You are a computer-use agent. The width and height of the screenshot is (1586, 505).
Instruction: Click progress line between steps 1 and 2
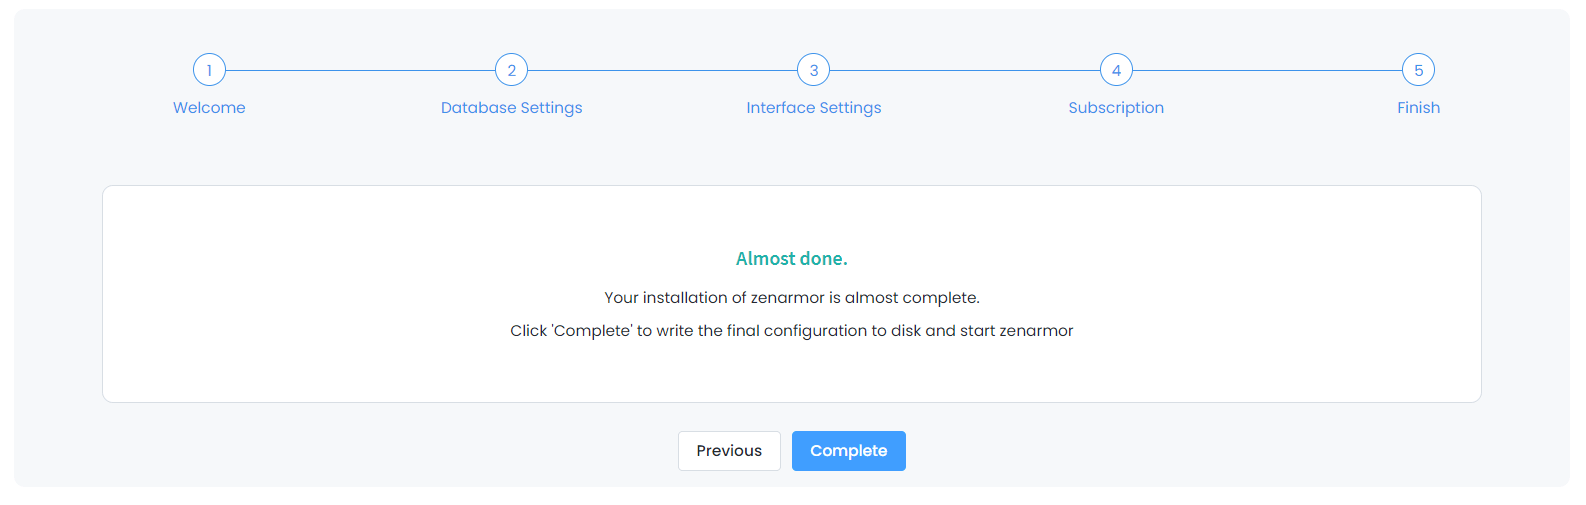360,70
